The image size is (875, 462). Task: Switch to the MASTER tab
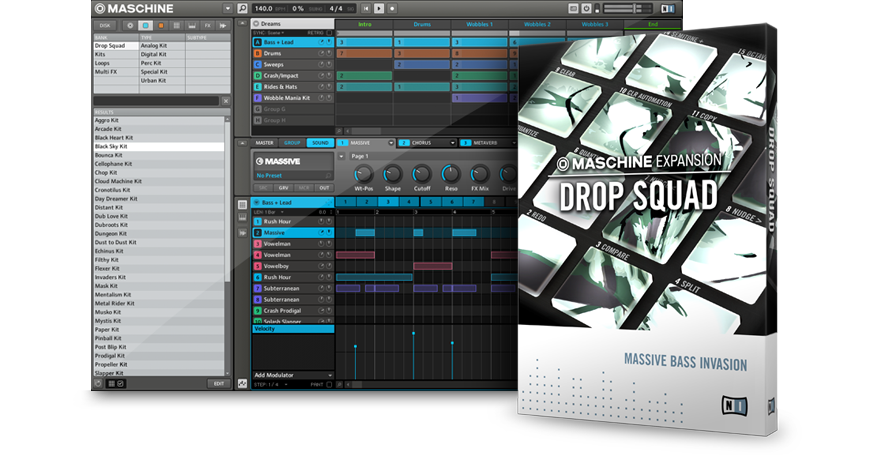[264, 143]
